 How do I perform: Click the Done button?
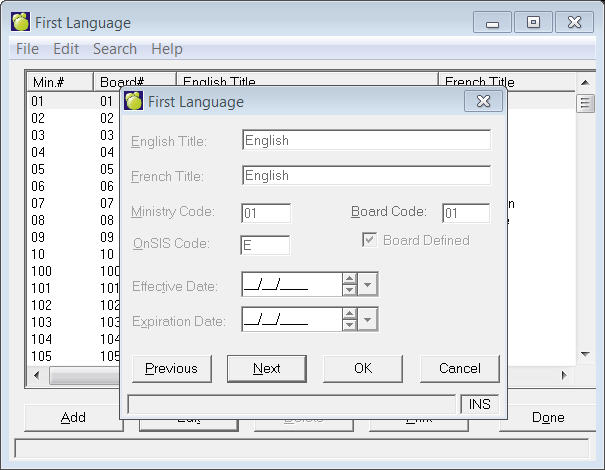[547, 418]
